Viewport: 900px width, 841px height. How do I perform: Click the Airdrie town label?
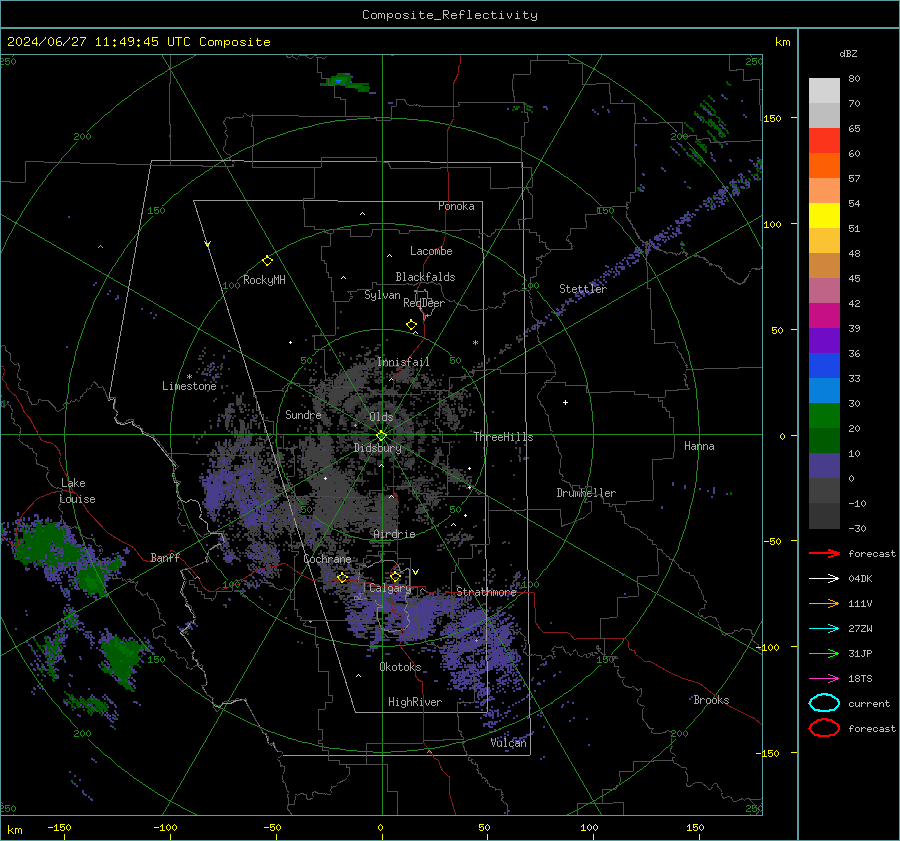coord(394,534)
